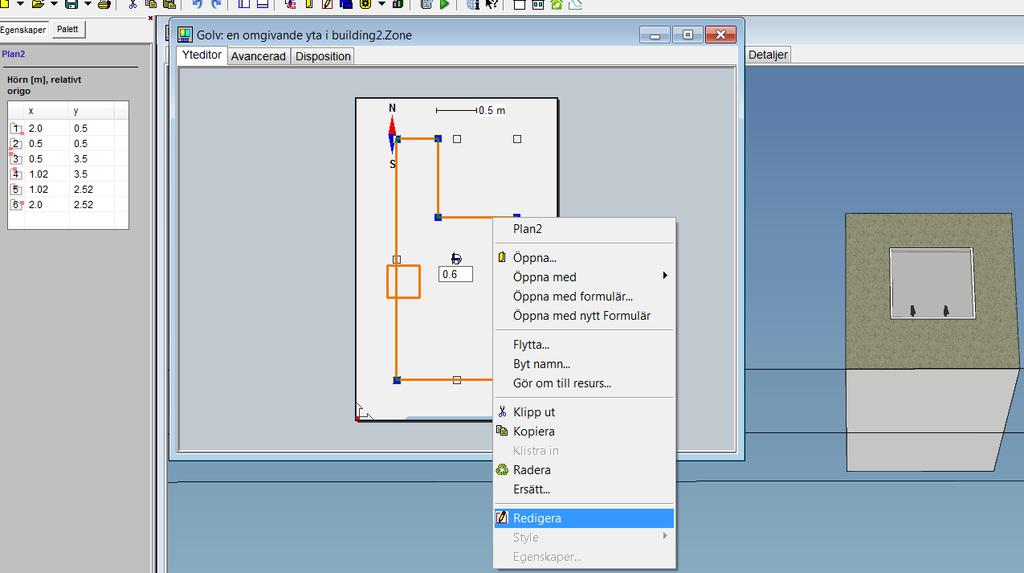Click the Copy toolbar icon
Viewport: 1024px width, 573px height.
point(151,4)
